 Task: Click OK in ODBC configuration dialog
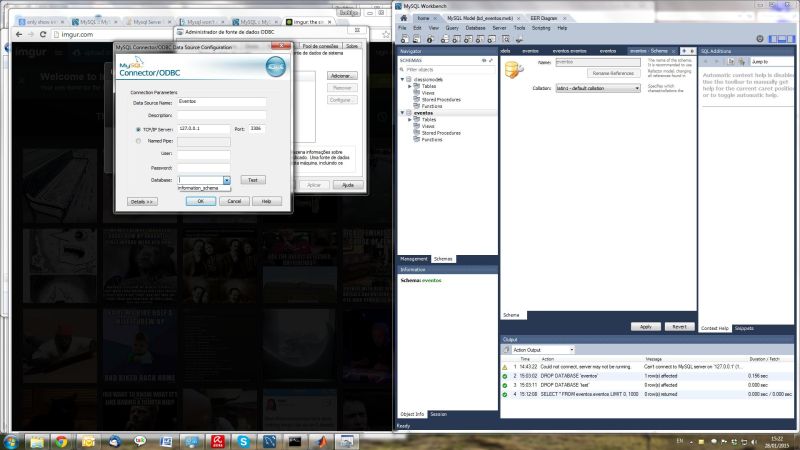pos(201,202)
